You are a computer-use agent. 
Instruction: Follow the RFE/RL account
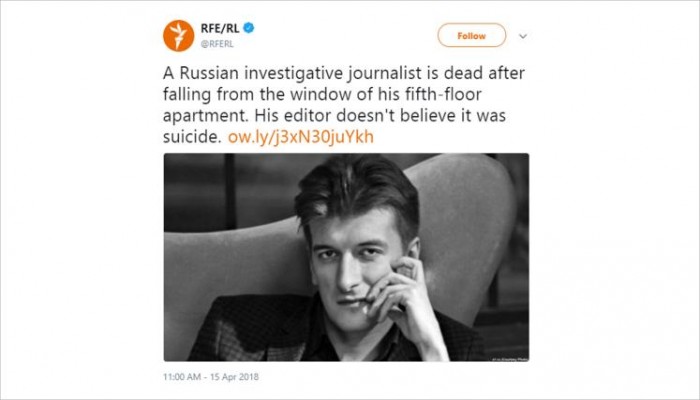[471, 36]
